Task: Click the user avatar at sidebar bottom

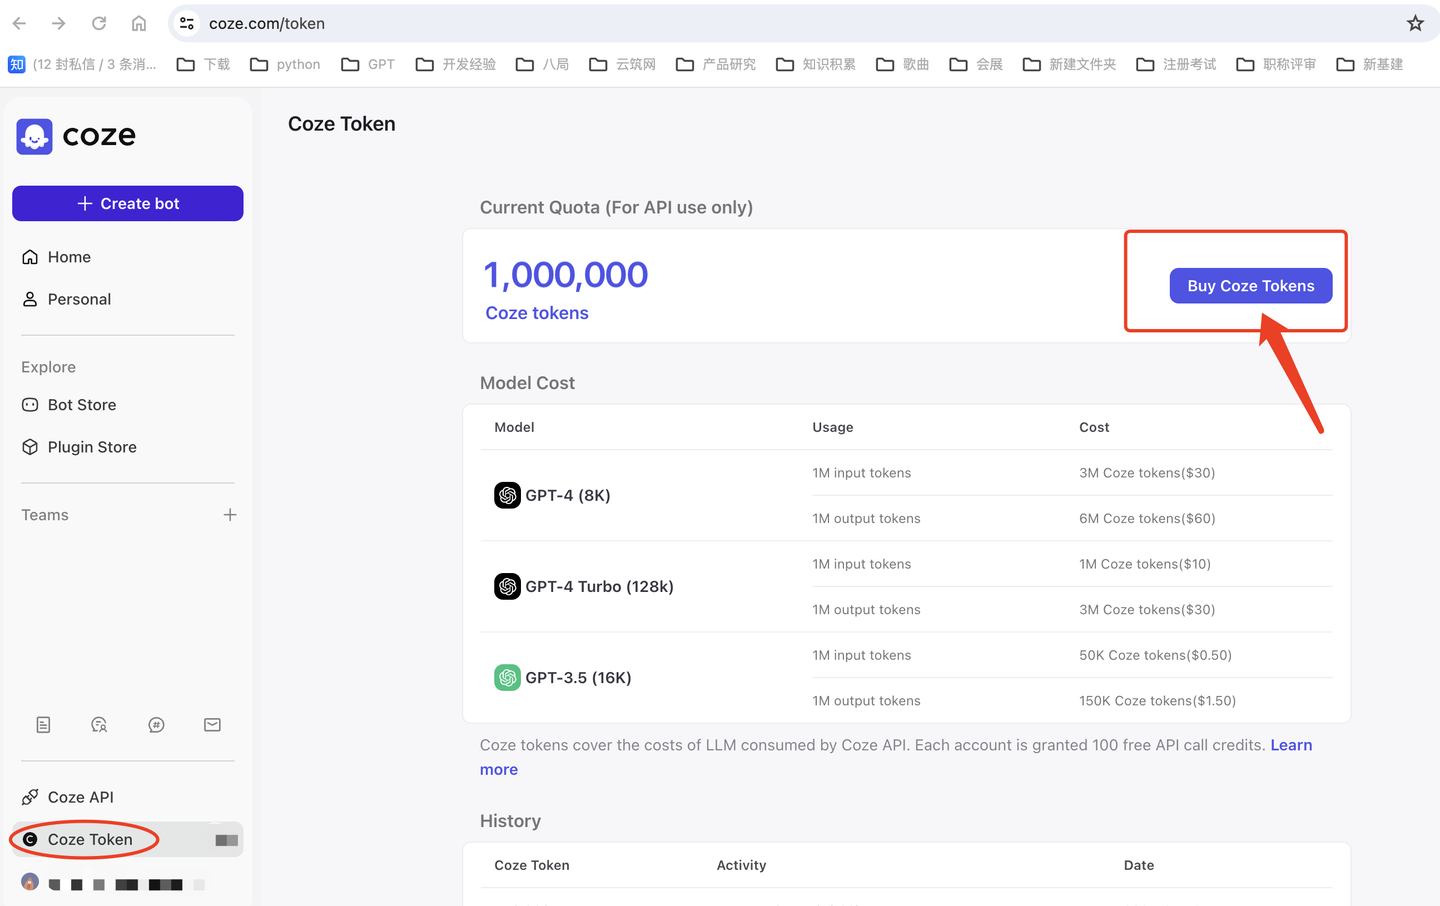Action: click(x=30, y=882)
